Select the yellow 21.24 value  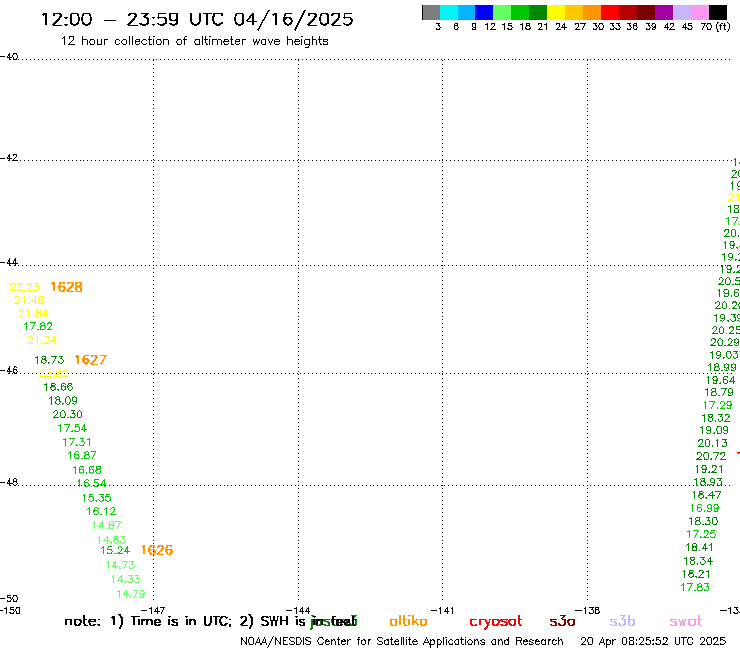[x=42, y=340]
